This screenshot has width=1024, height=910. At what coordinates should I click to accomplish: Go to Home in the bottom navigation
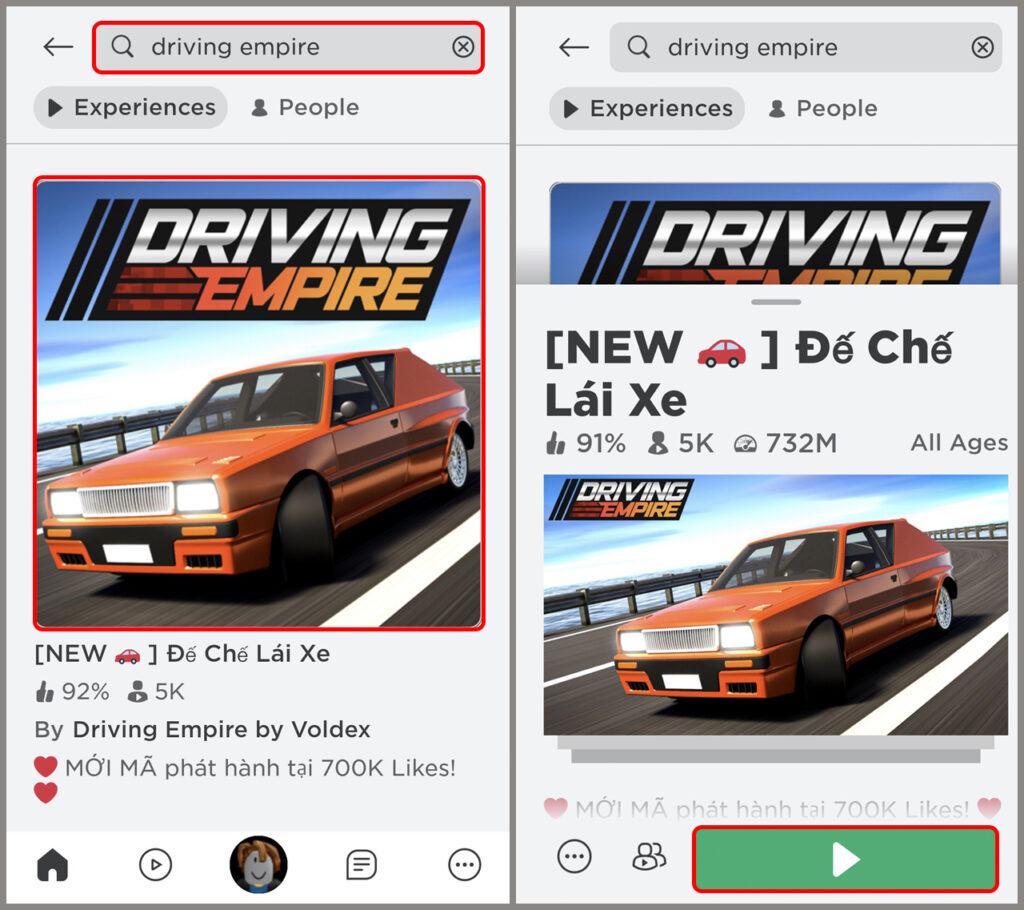click(52, 865)
